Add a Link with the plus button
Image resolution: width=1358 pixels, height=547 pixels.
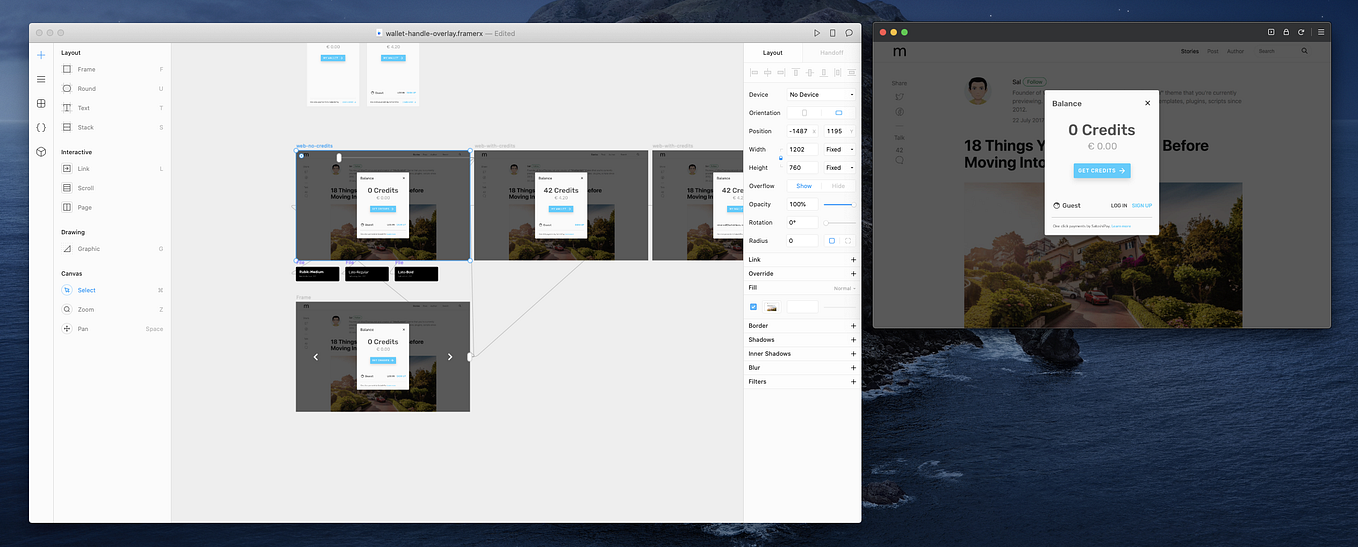click(x=853, y=260)
